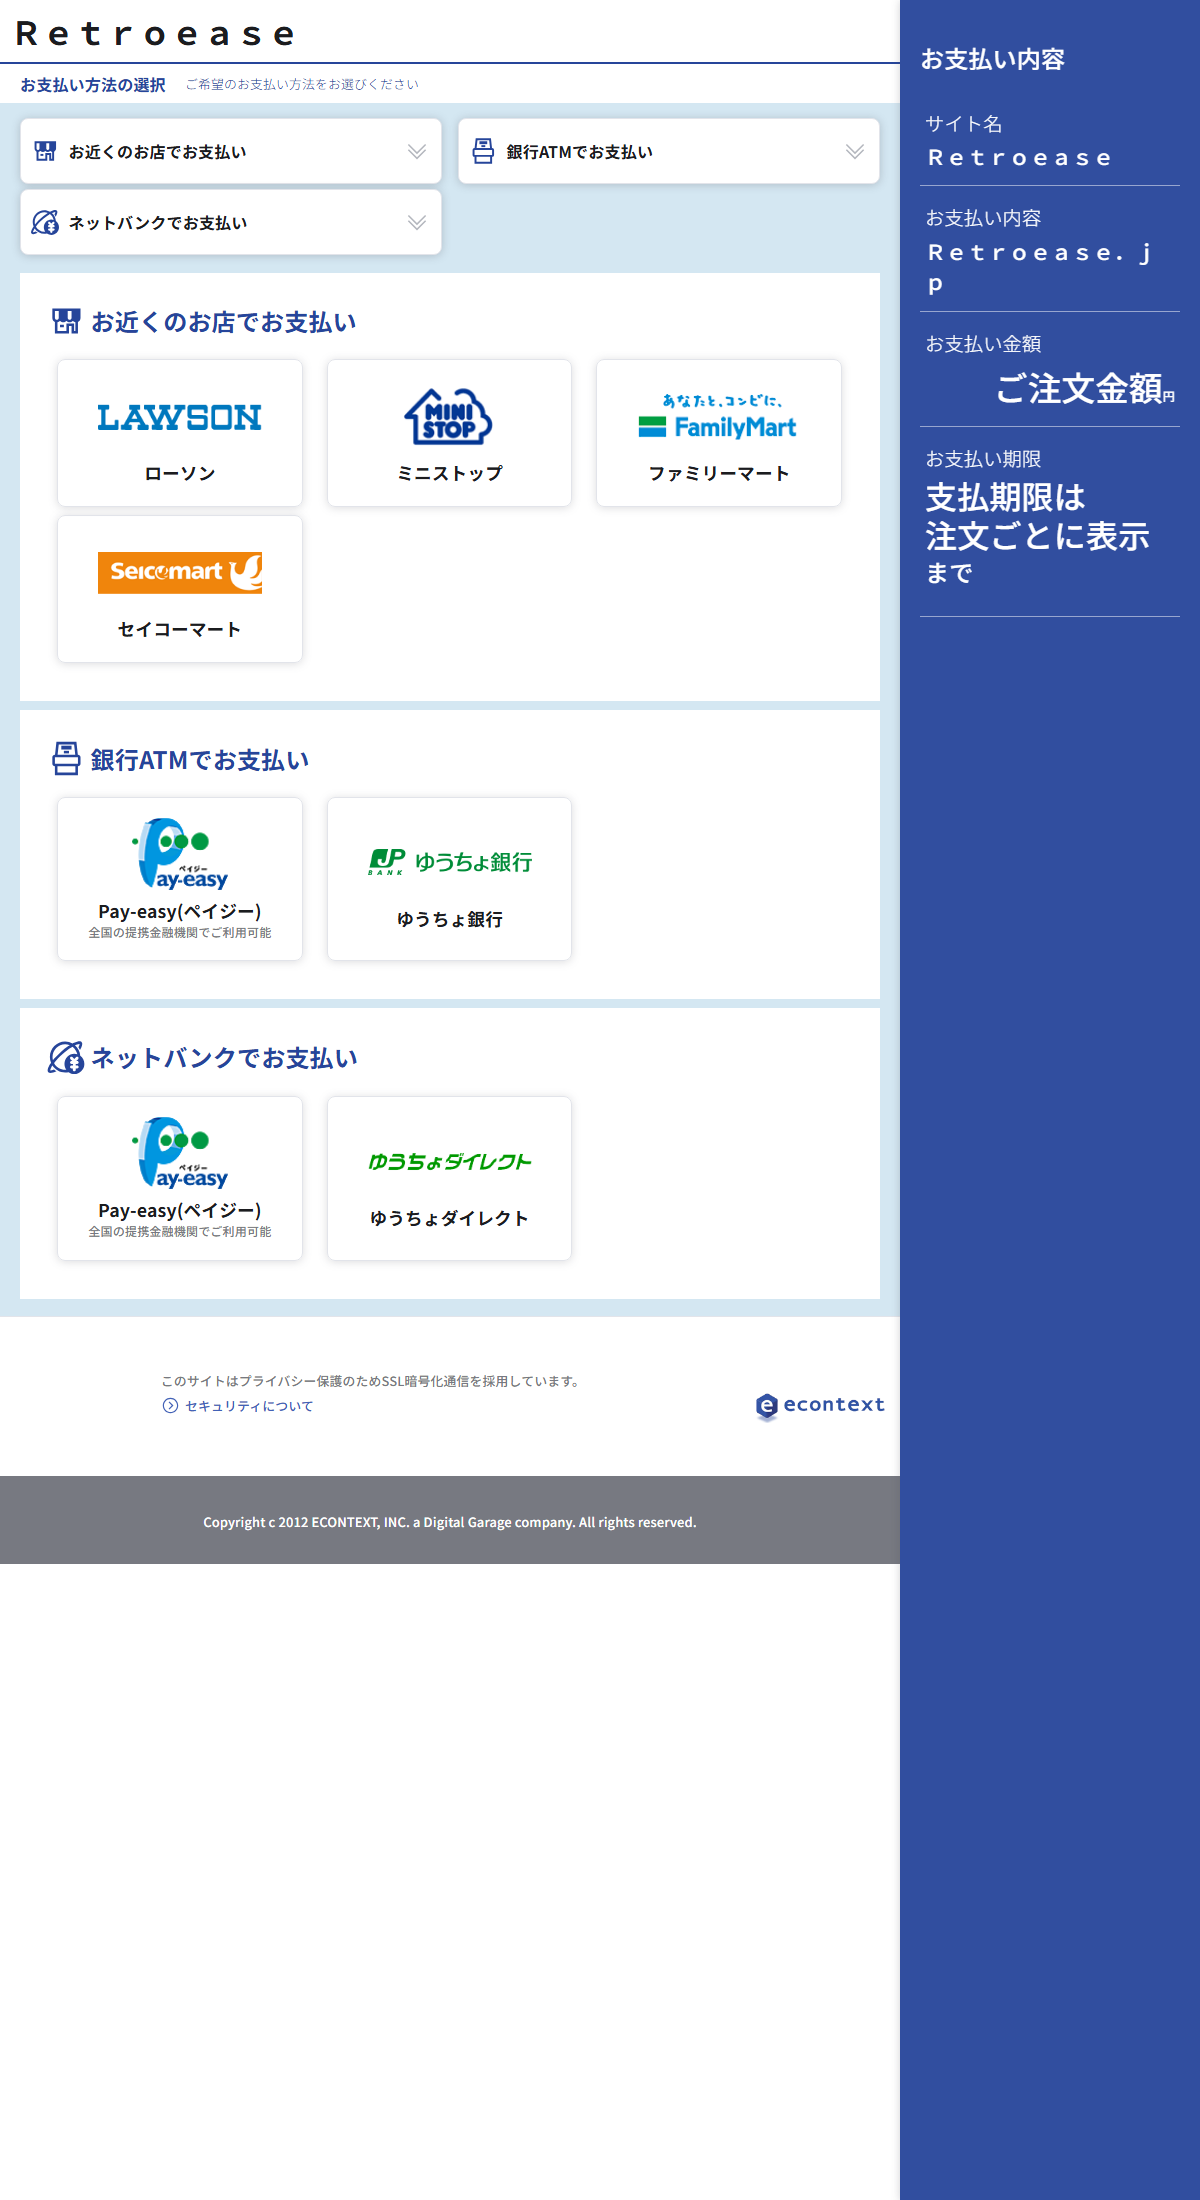Image resolution: width=1200 pixels, height=2200 pixels.
Task: Click the Pay-easy logo under bank ATM section
Action: (x=180, y=854)
